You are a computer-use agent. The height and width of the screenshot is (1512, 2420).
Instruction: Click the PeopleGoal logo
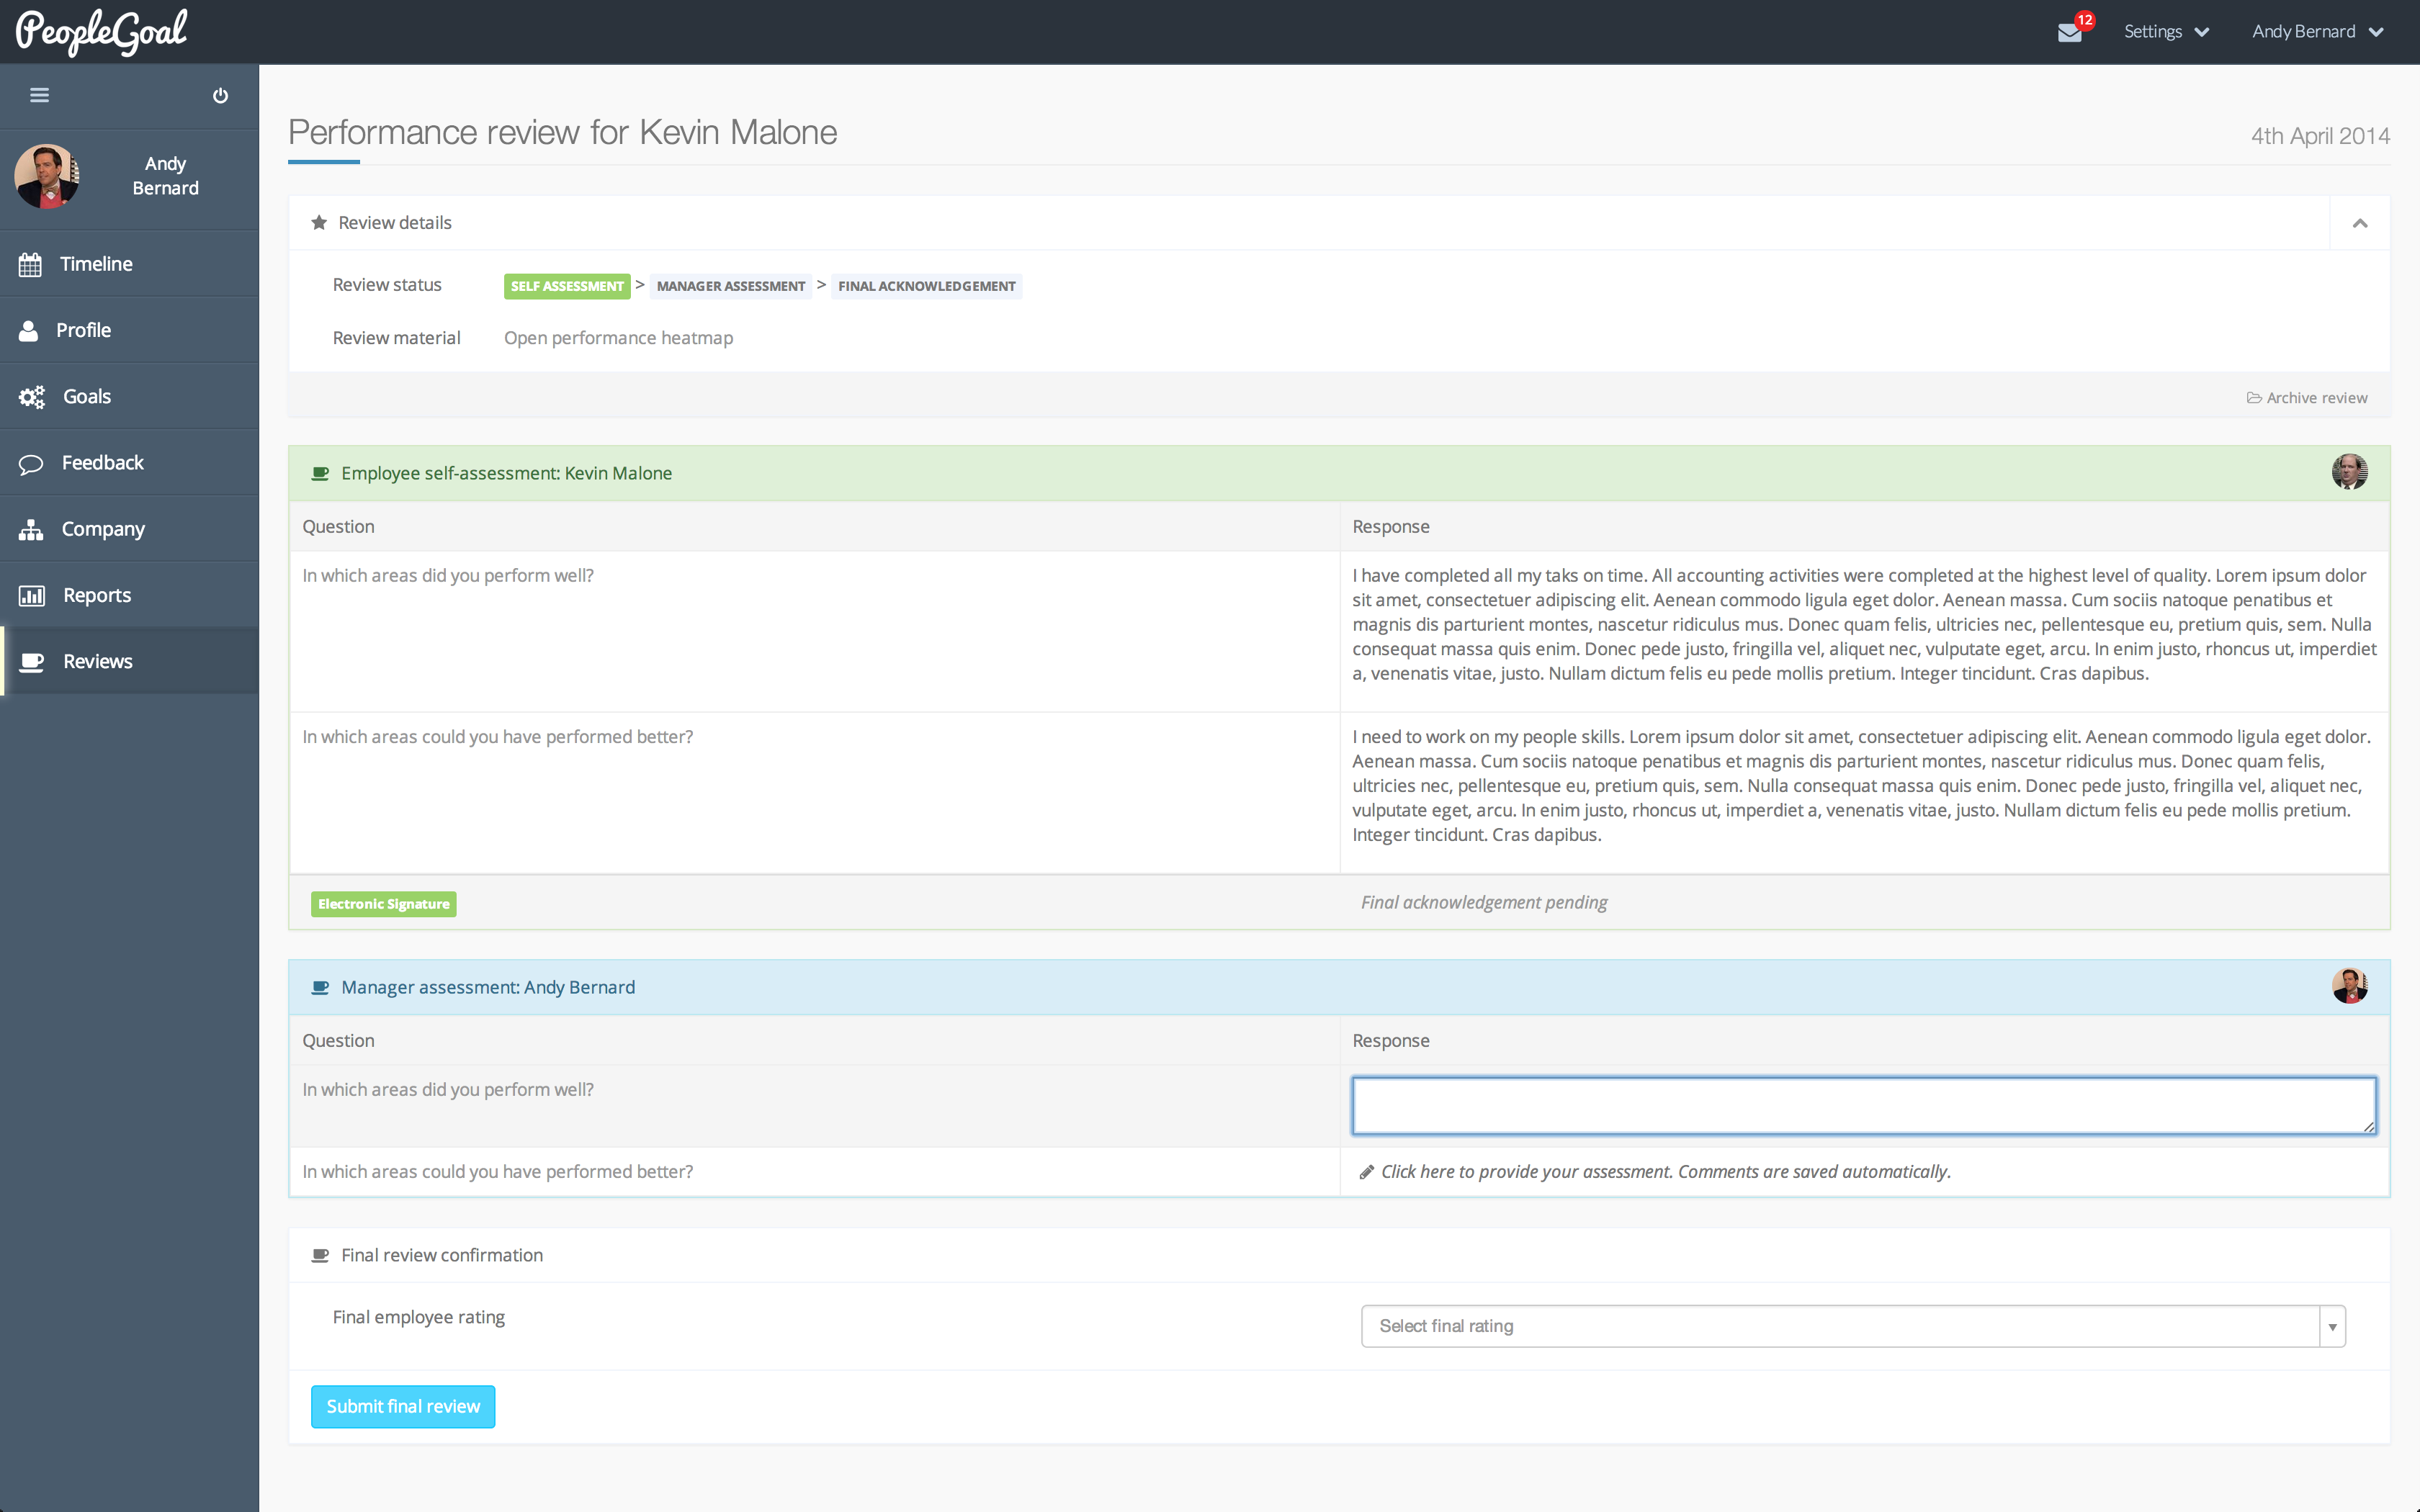tap(101, 32)
